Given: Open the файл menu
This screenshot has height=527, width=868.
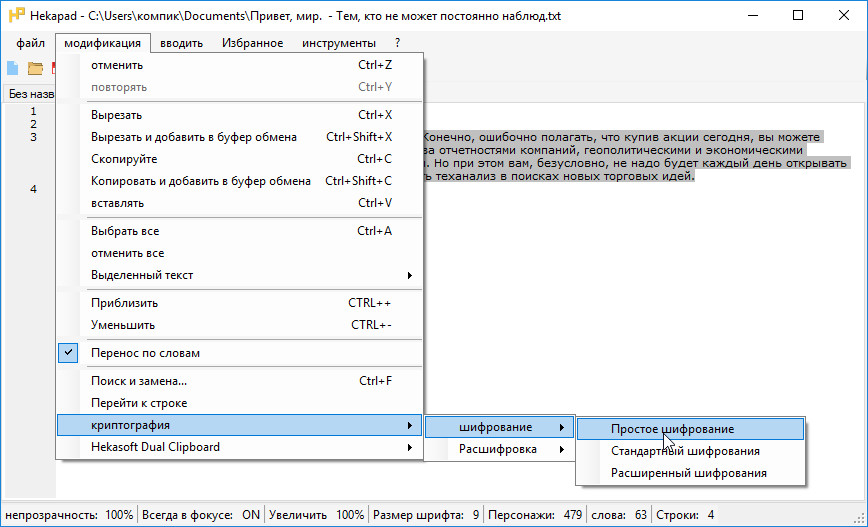Looking at the screenshot, I should pyautogui.click(x=30, y=43).
